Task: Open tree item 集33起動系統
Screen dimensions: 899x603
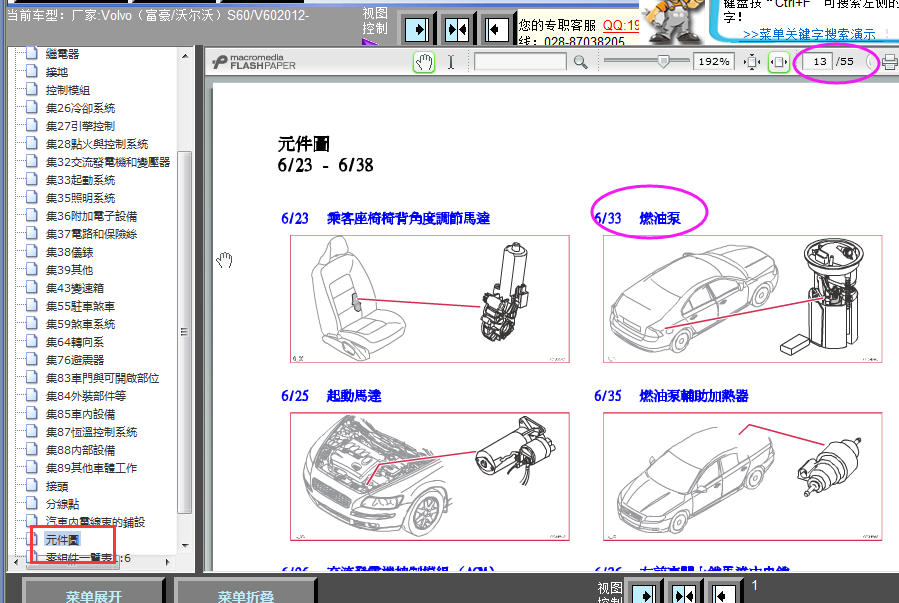Action: coord(80,180)
